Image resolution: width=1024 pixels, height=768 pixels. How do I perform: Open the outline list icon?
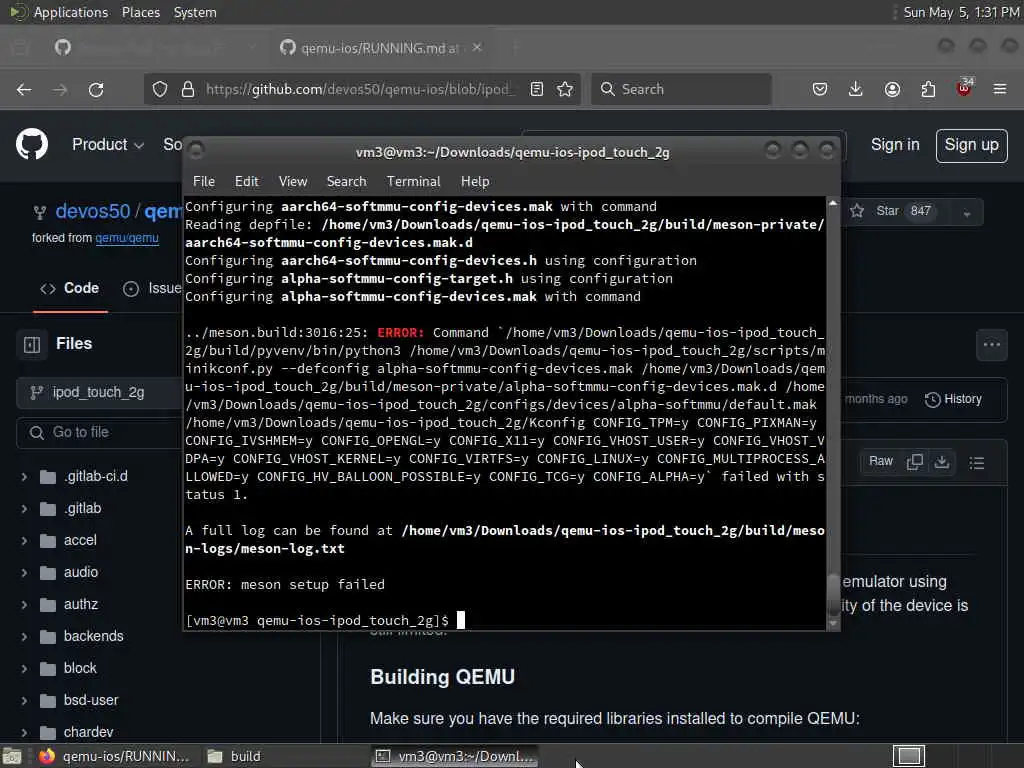[x=977, y=463]
